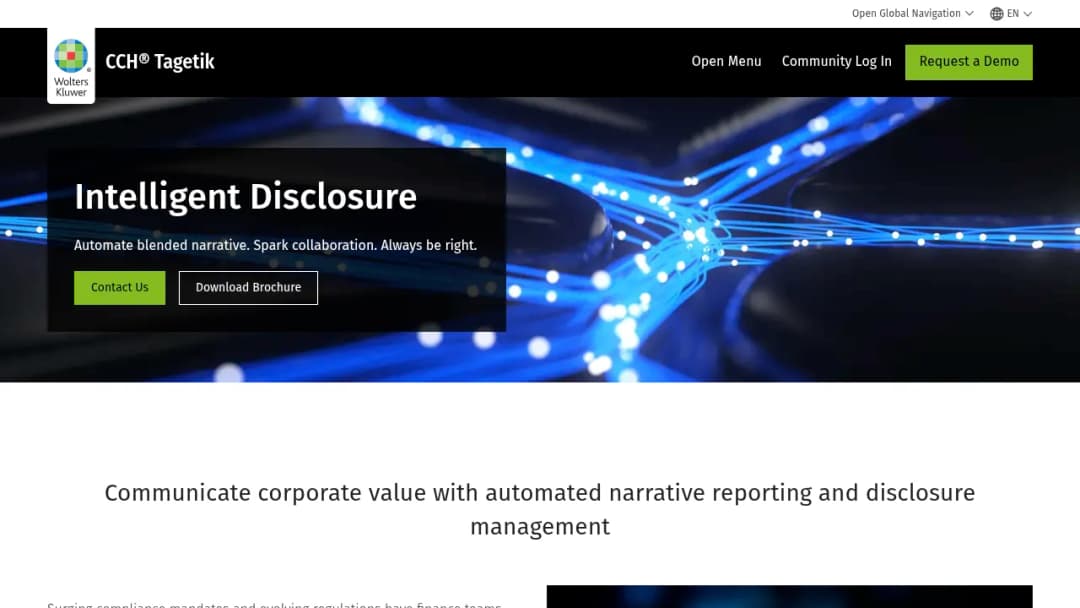Click Open Menu in header
Image resolution: width=1080 pixels, height=608 pixels.
[726, 61]
